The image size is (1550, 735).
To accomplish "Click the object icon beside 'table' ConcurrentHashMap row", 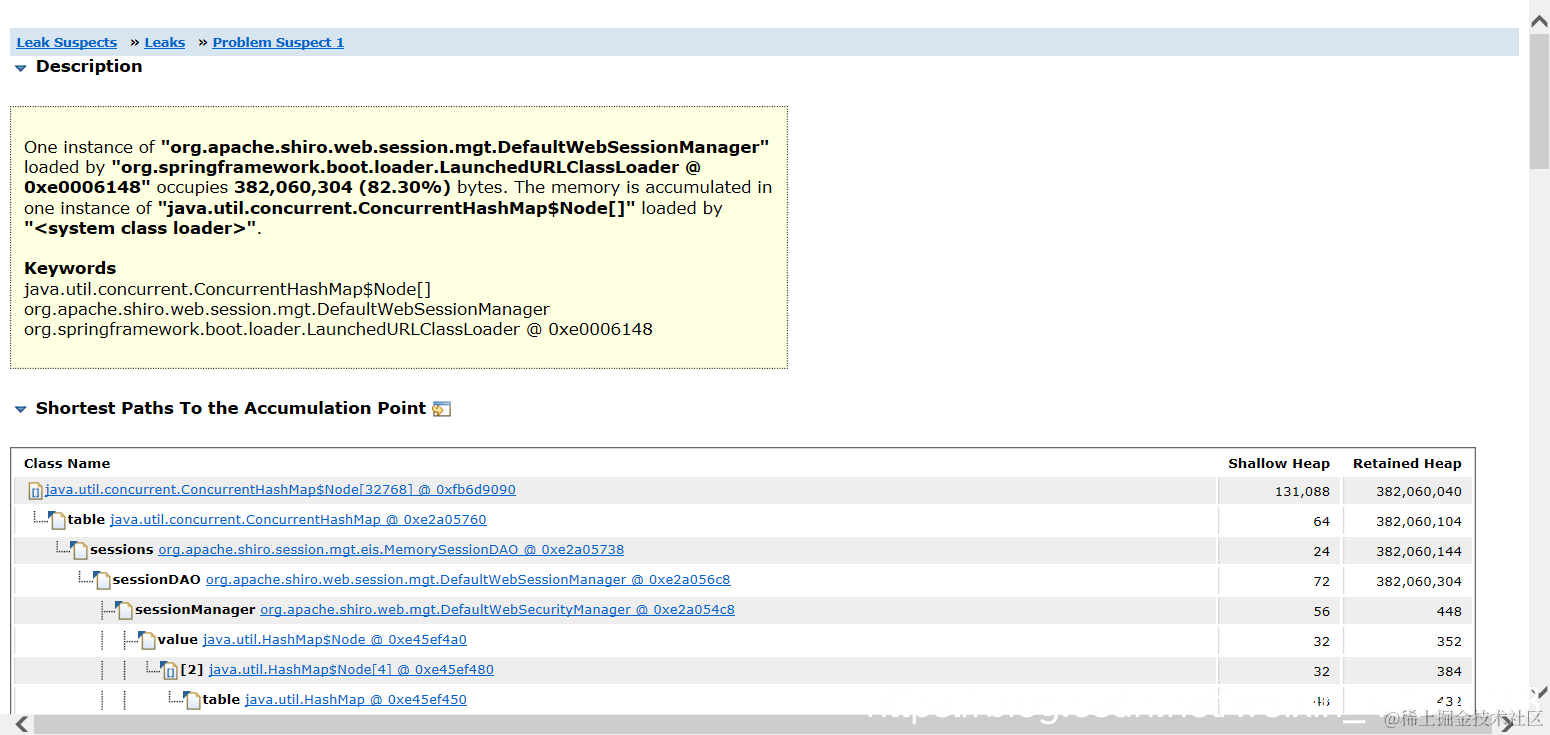I will point(58,520).
